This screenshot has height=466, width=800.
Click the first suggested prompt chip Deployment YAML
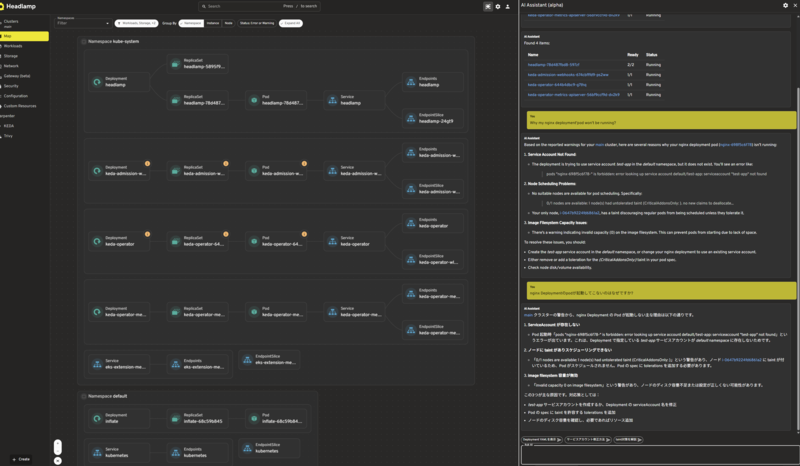click(542, 439)
